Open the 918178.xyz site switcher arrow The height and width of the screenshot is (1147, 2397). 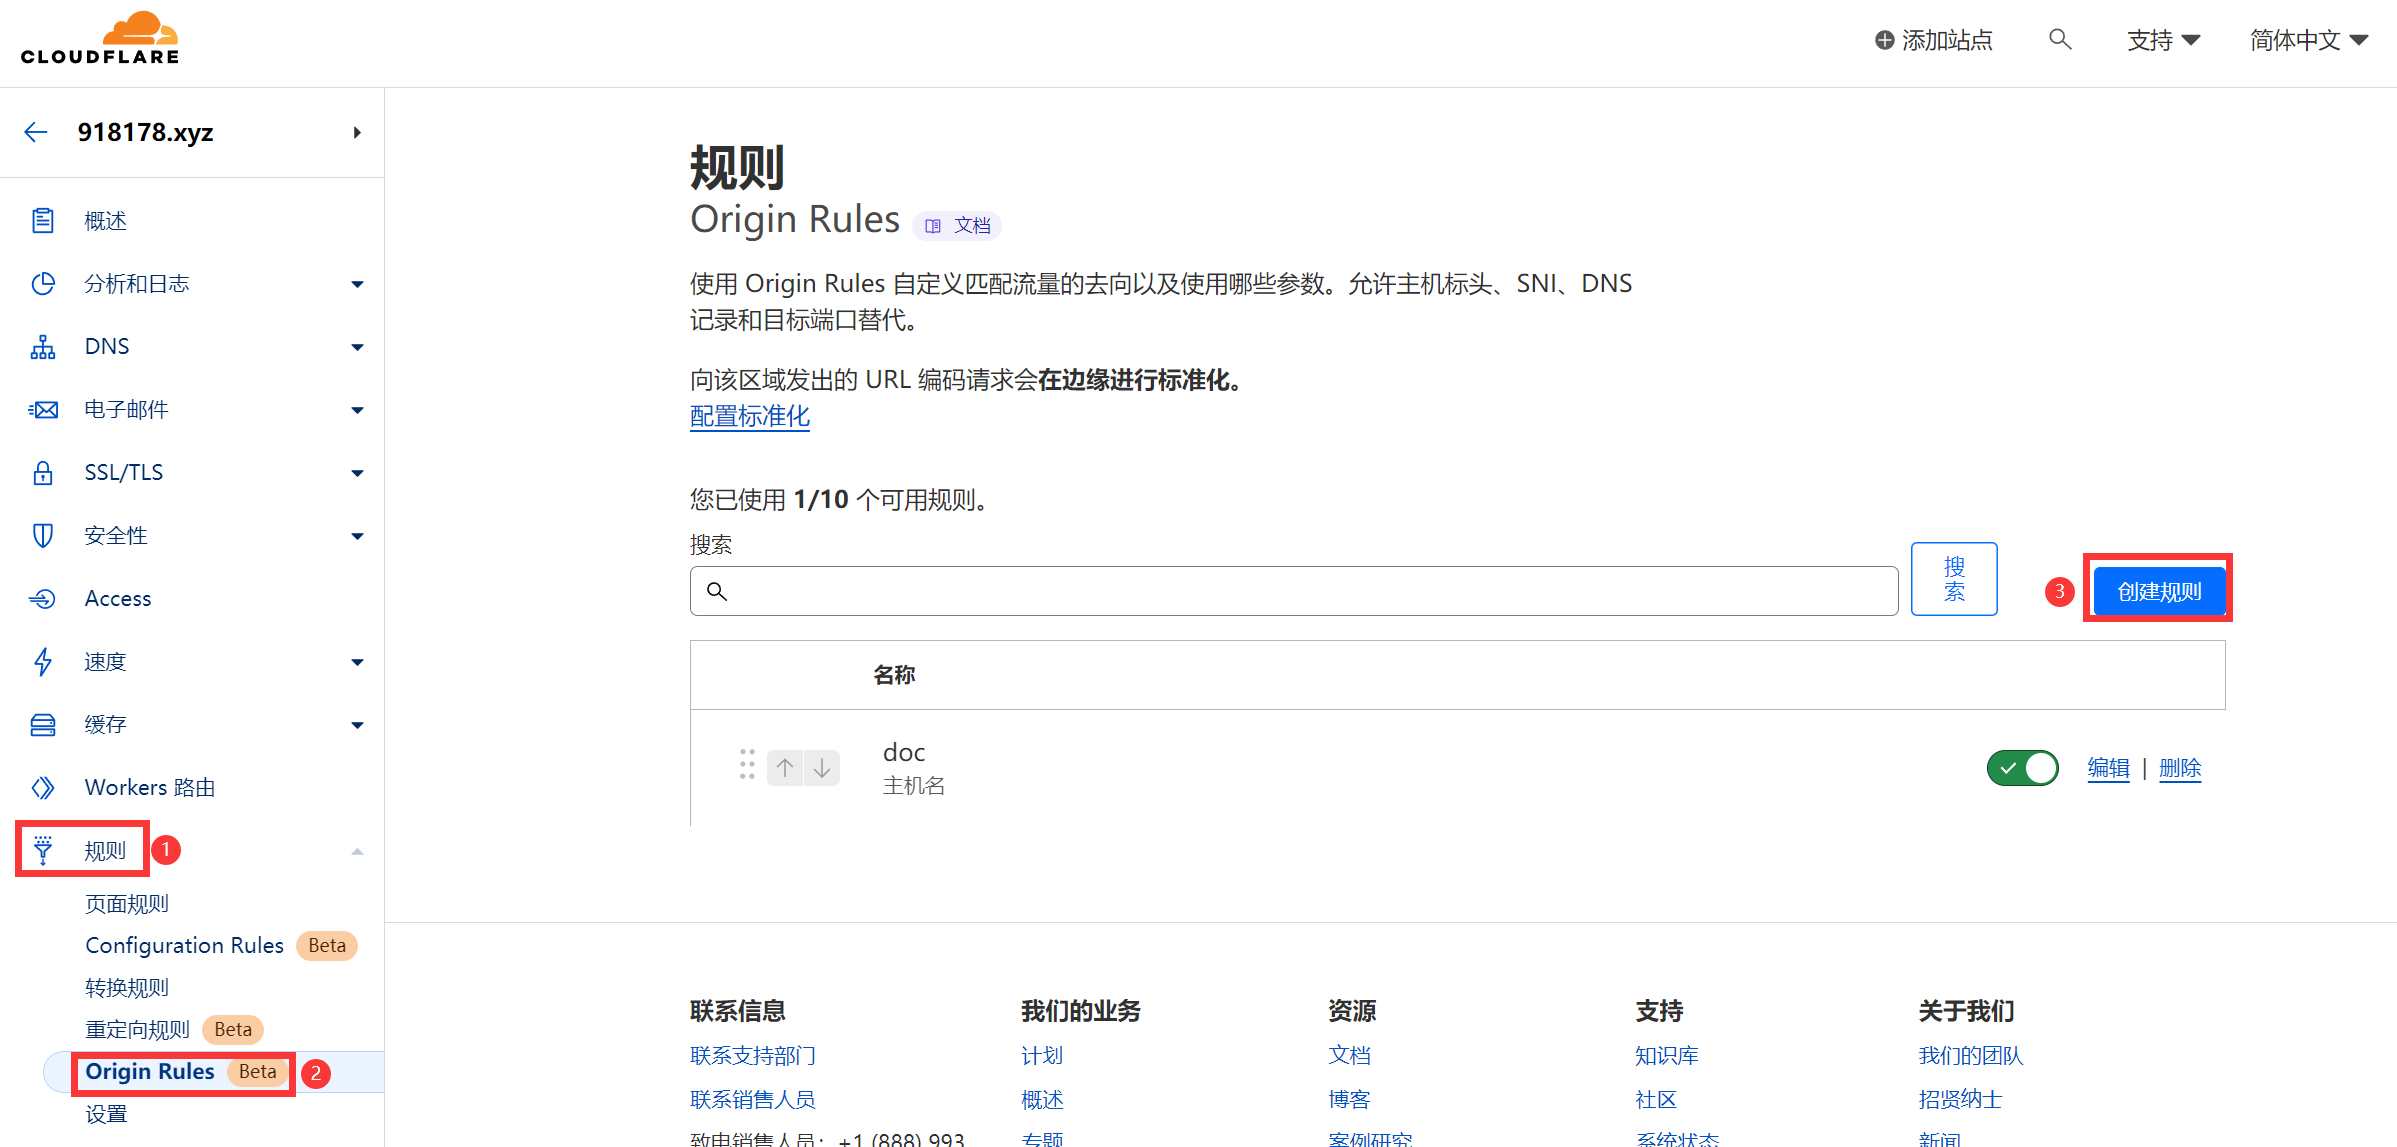tap(357, 132)
